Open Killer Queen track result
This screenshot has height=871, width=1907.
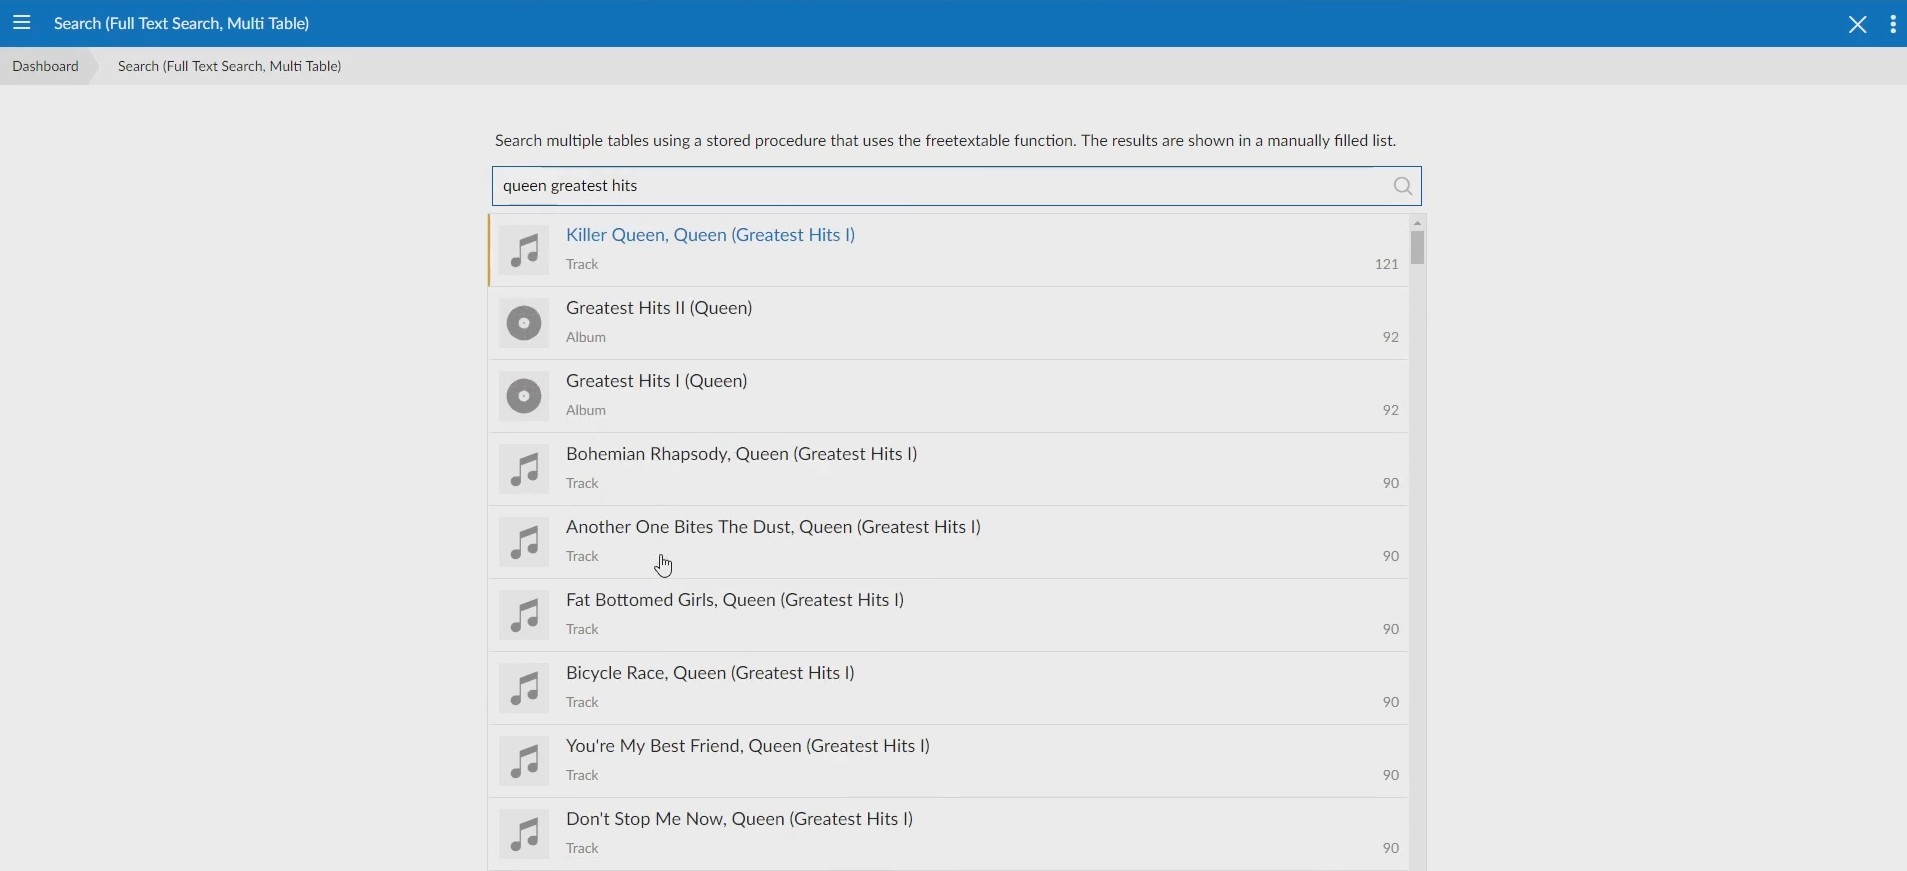710,235
